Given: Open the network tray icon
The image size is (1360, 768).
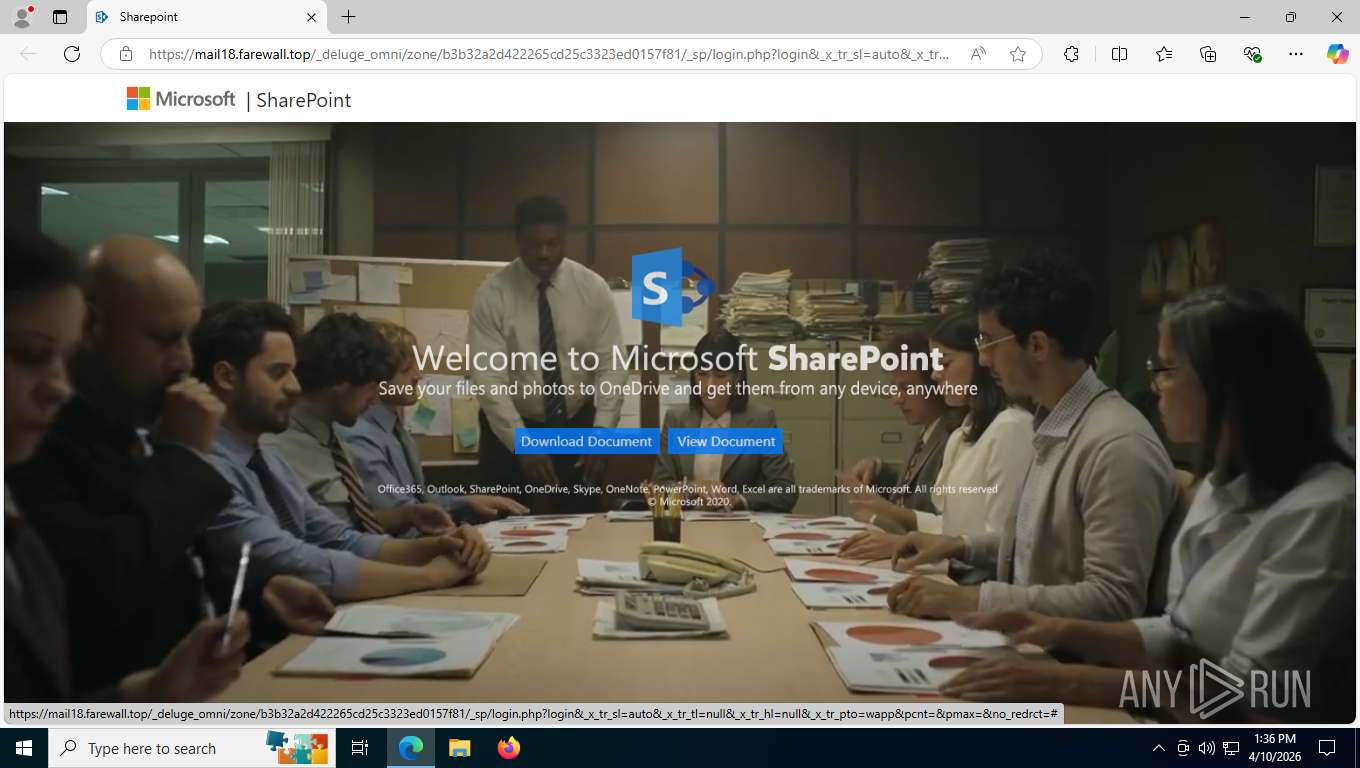Looking at the screenshot, I should tap(1231, 748).
